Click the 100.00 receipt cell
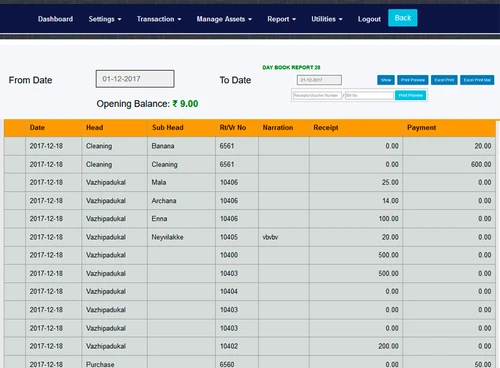500x368 pixels. pos(356,219)
